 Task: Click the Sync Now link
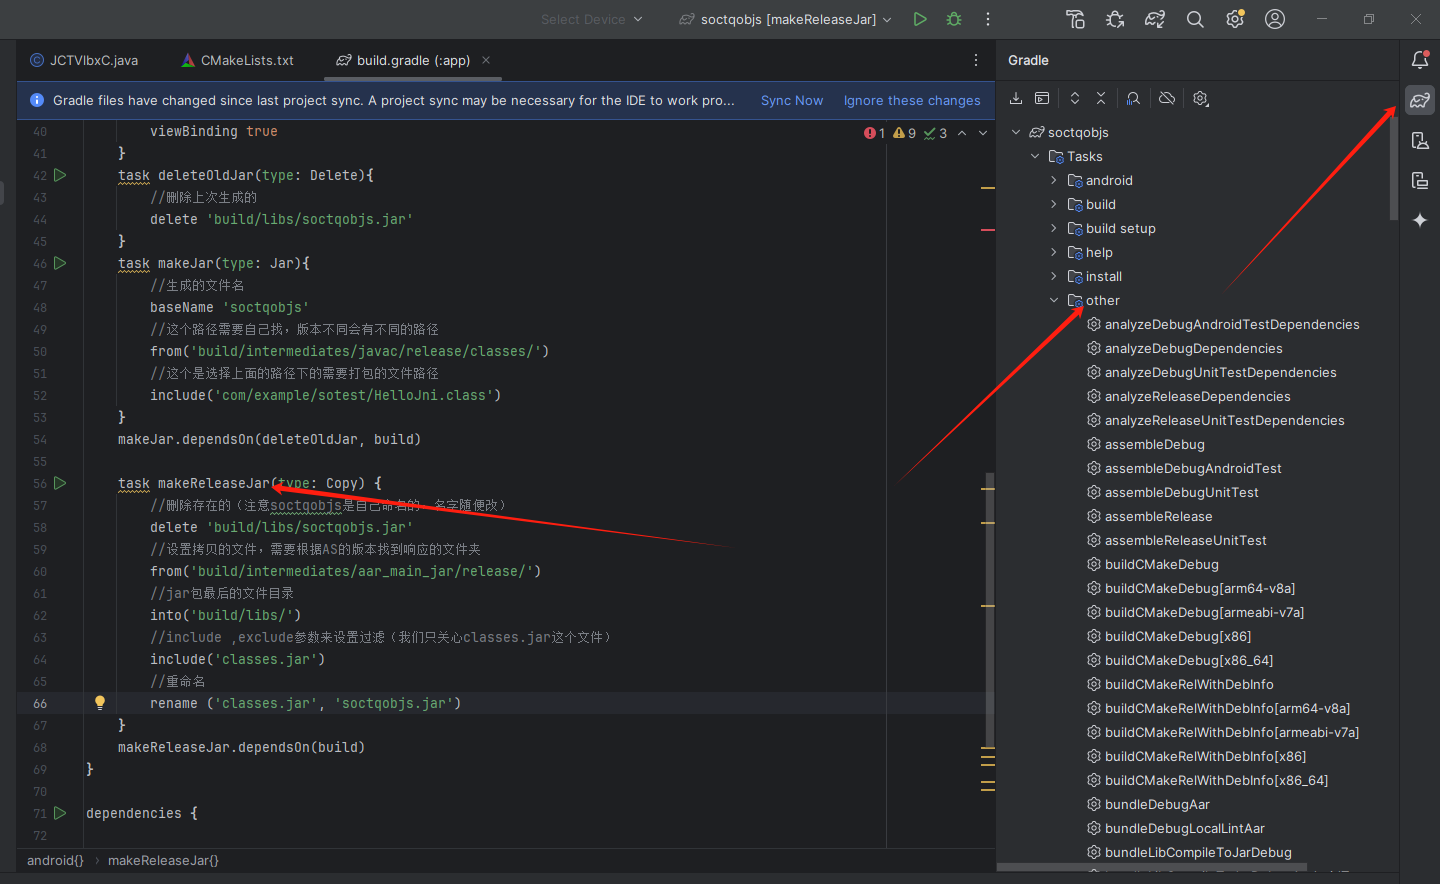click(792, 100)
